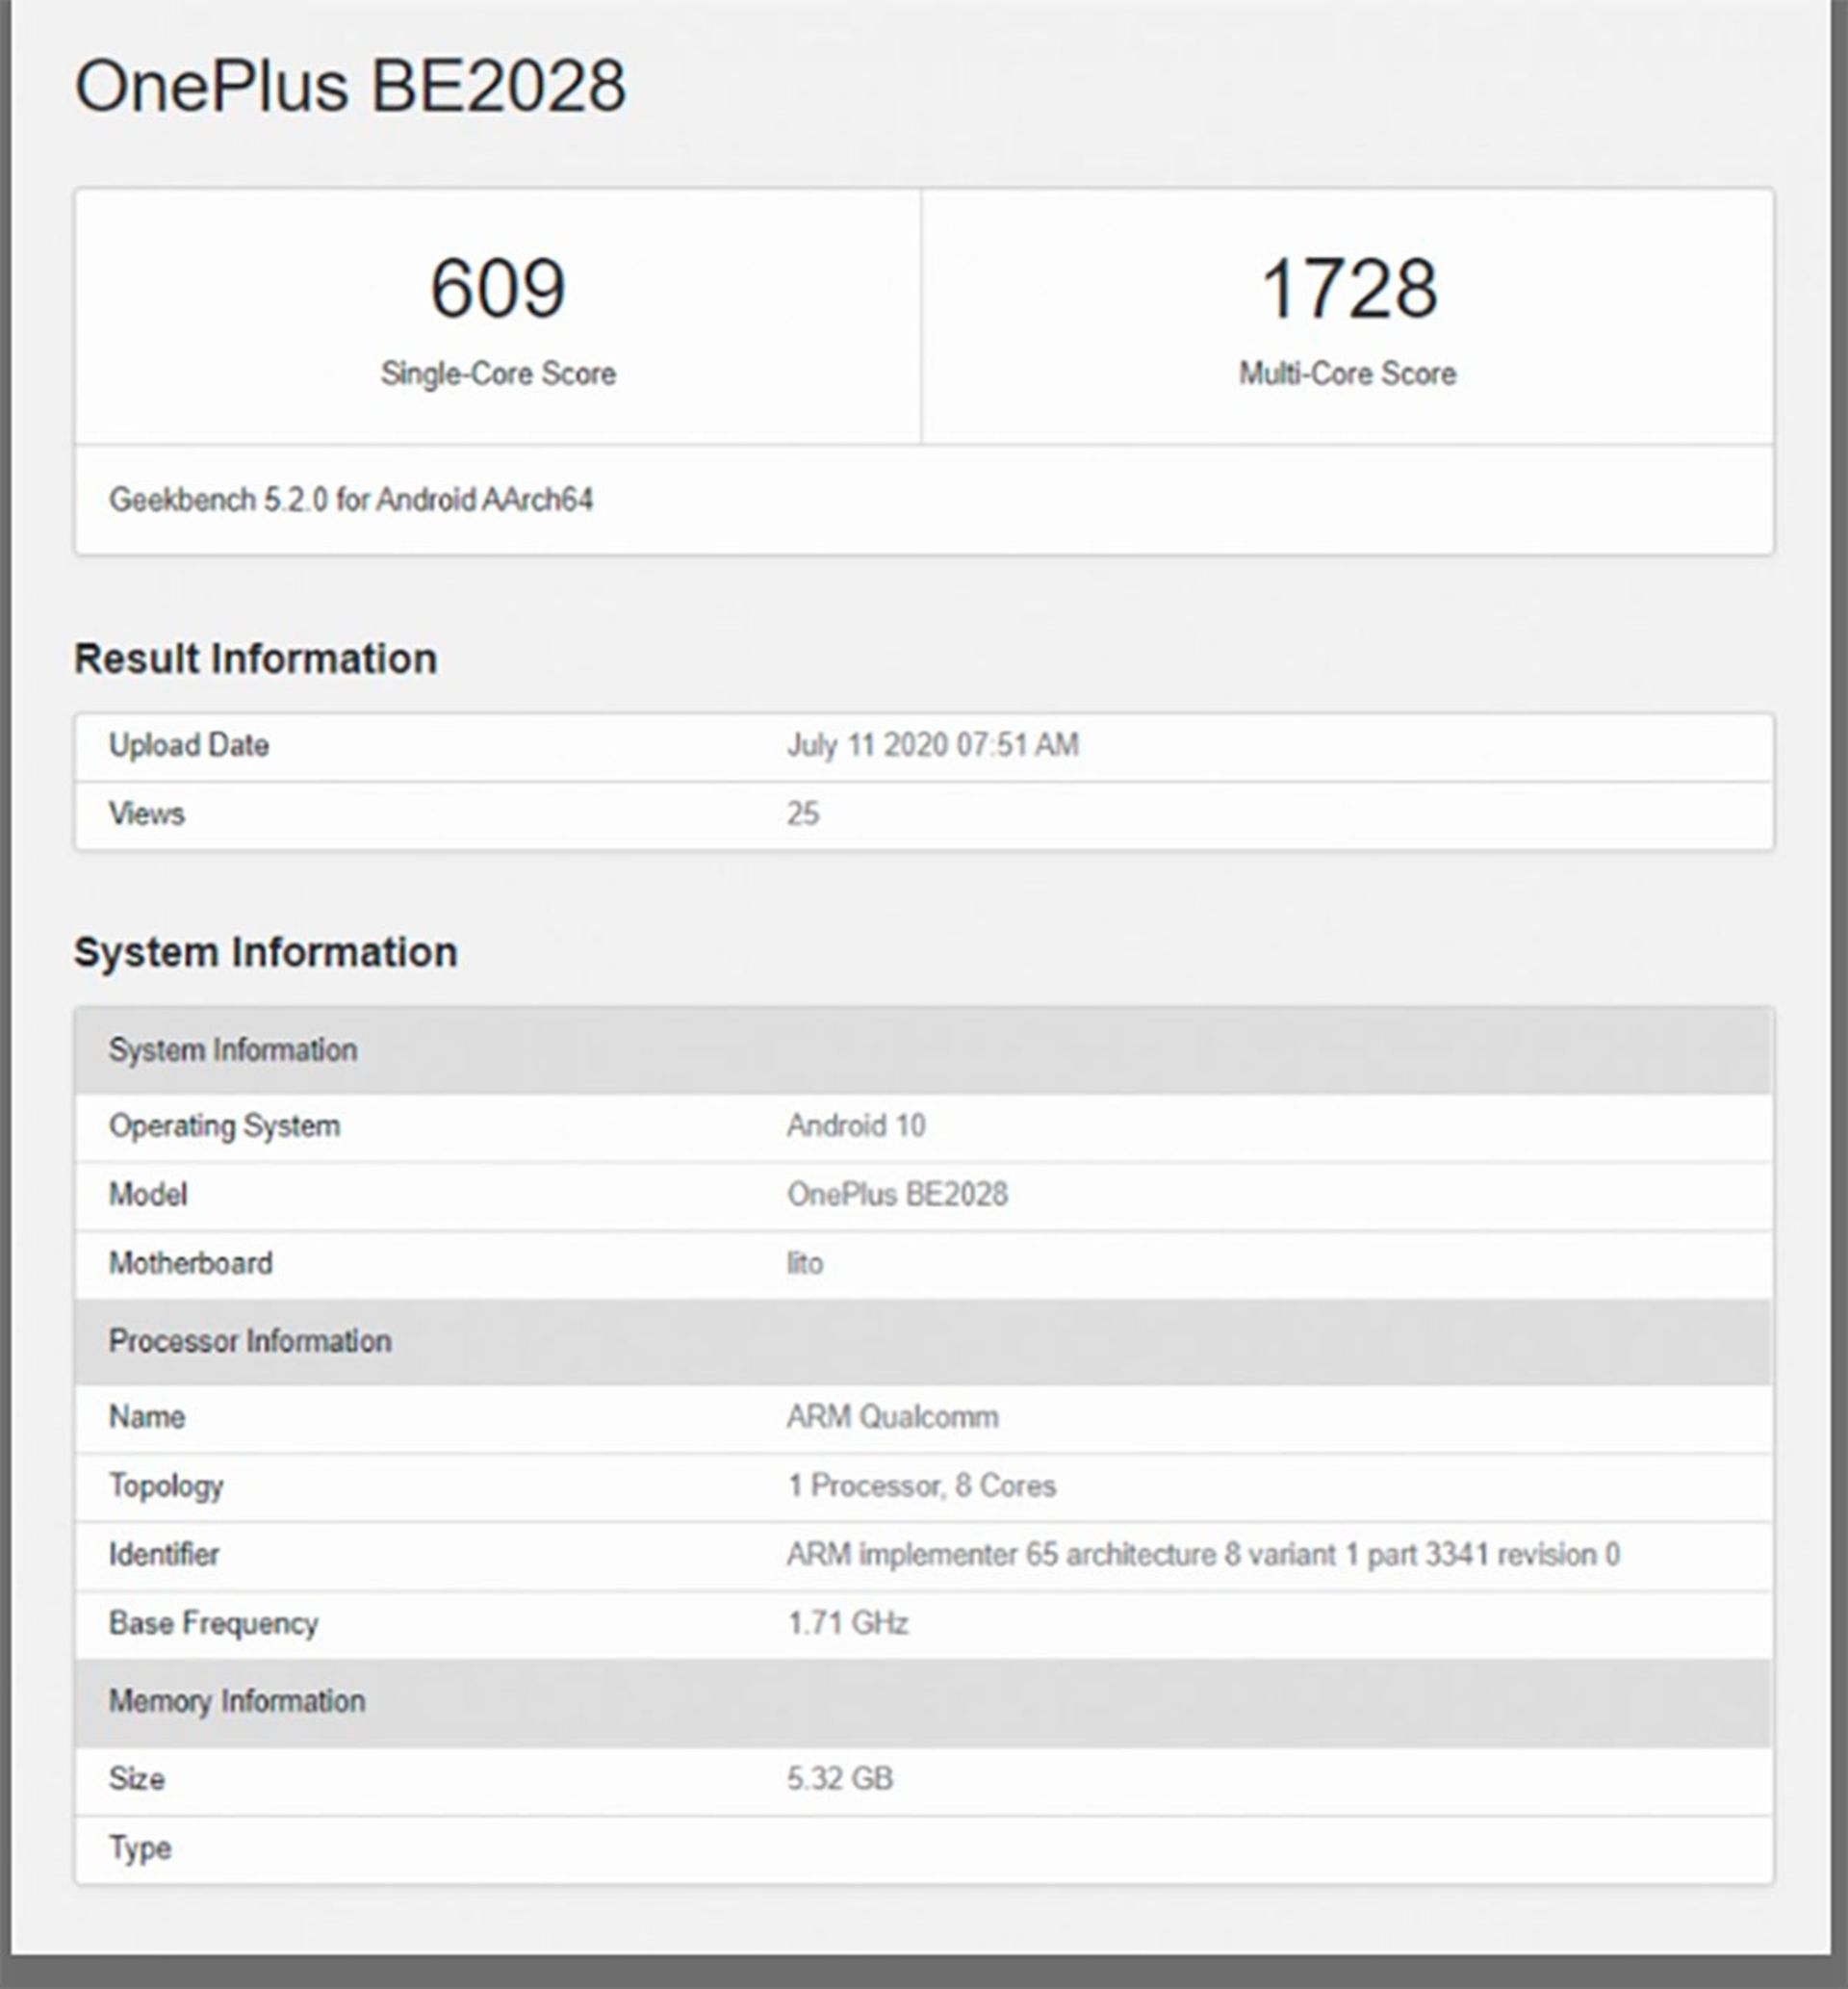Click the Geekbench 5.2.0 for Android AArch64 text
The height and width of the screenshot is (1989, 1848).
coord(351,500)
